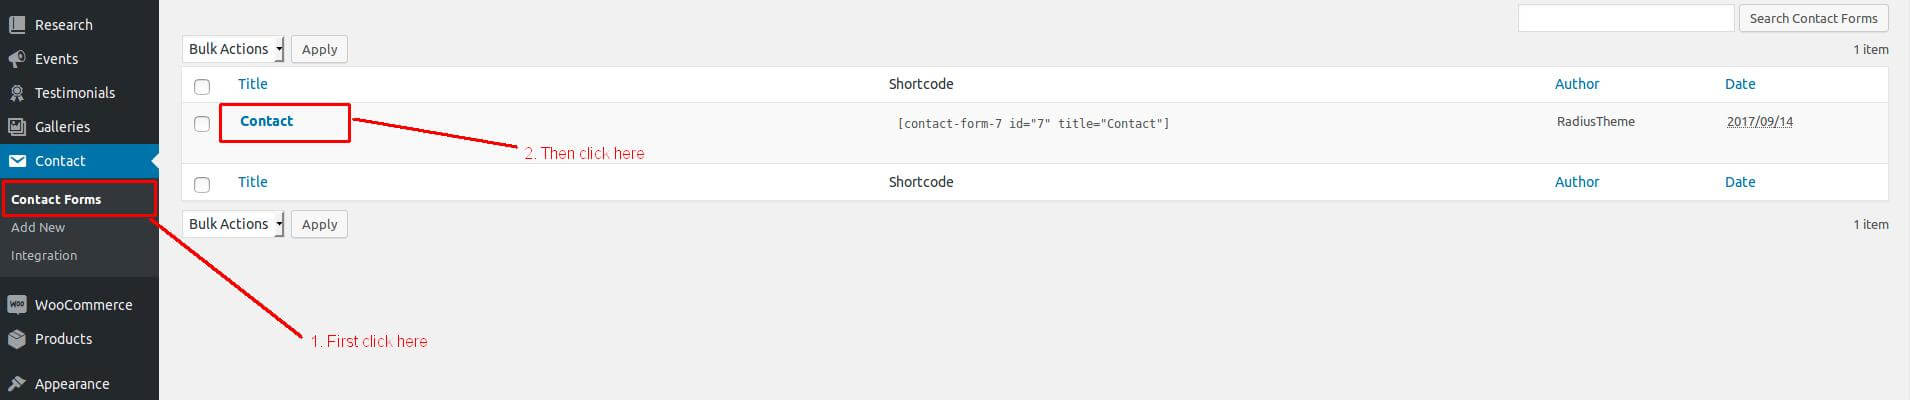Tick the select-all checkbox in footer row

(x=202, y=184)
